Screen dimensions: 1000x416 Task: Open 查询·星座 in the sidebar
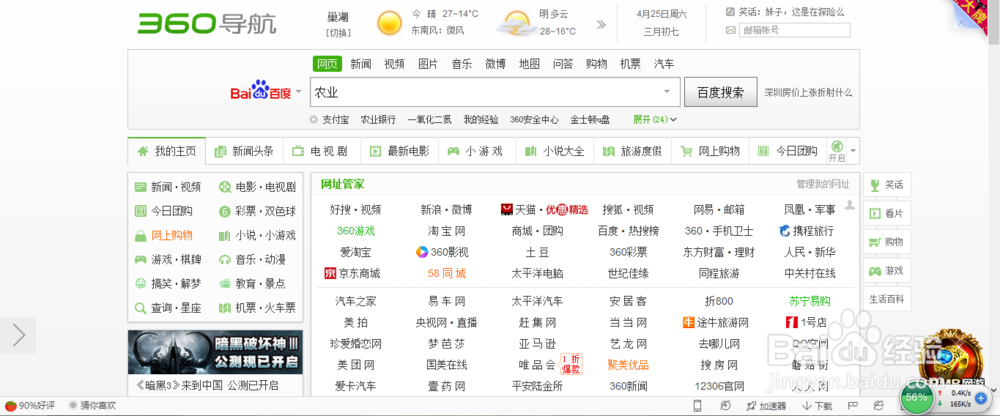point(168,308)
